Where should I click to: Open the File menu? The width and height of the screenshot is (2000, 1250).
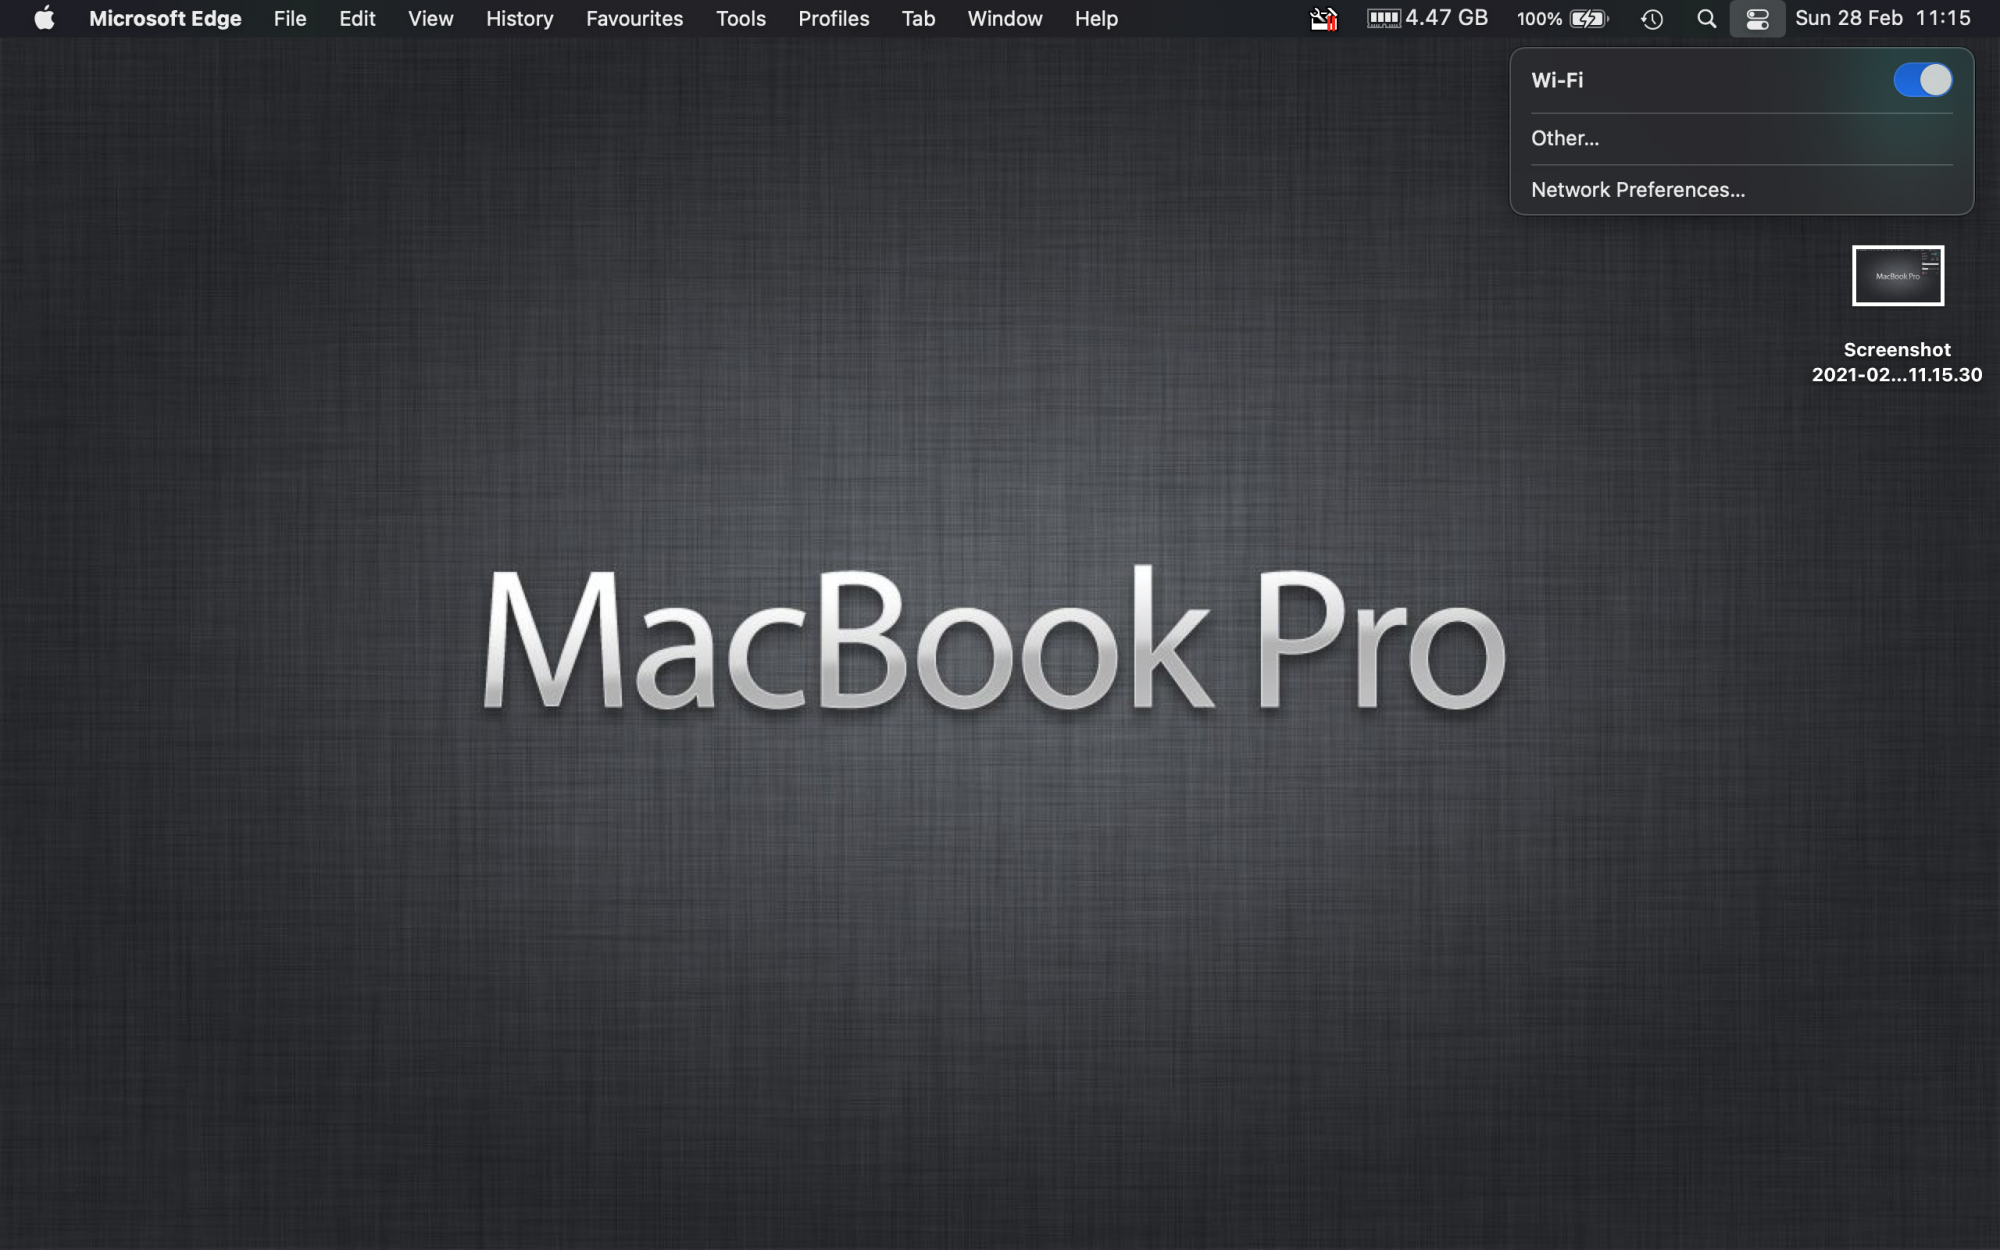(x=290, y=18)
